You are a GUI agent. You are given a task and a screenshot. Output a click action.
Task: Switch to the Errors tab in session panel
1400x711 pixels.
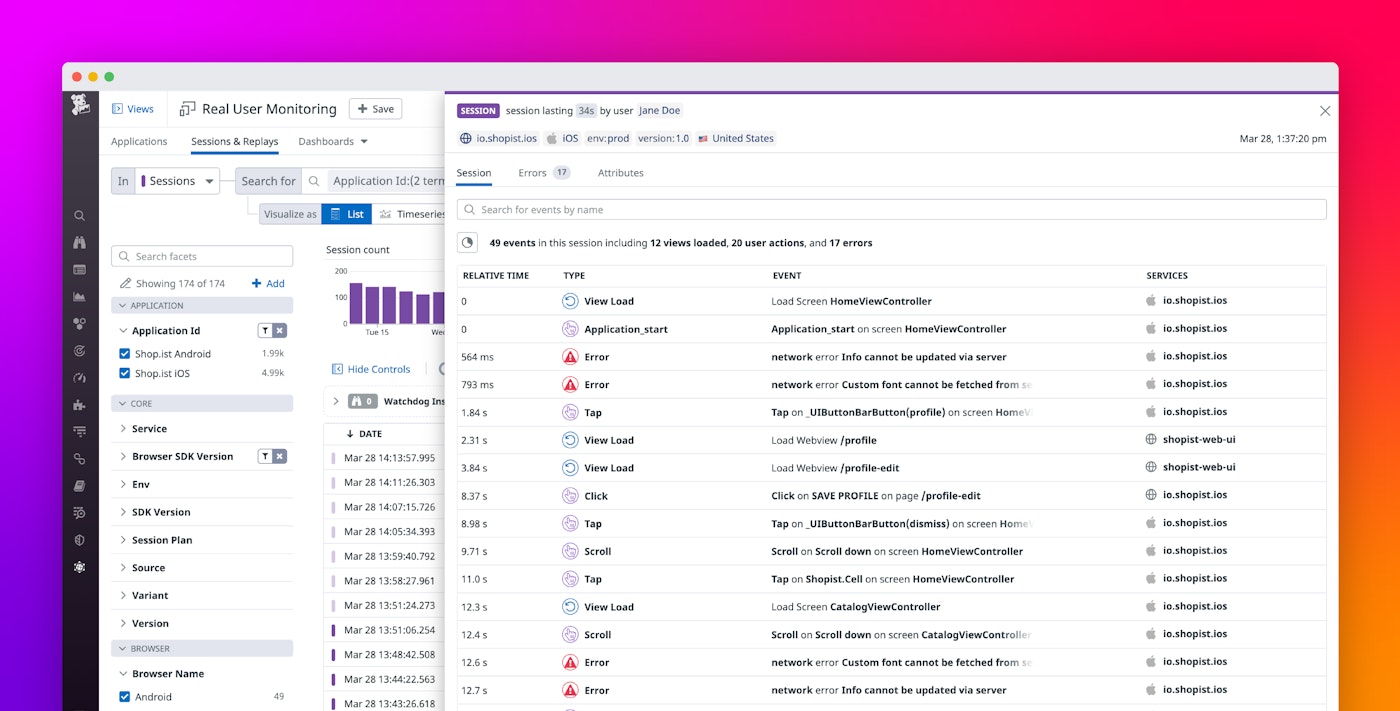531,172
